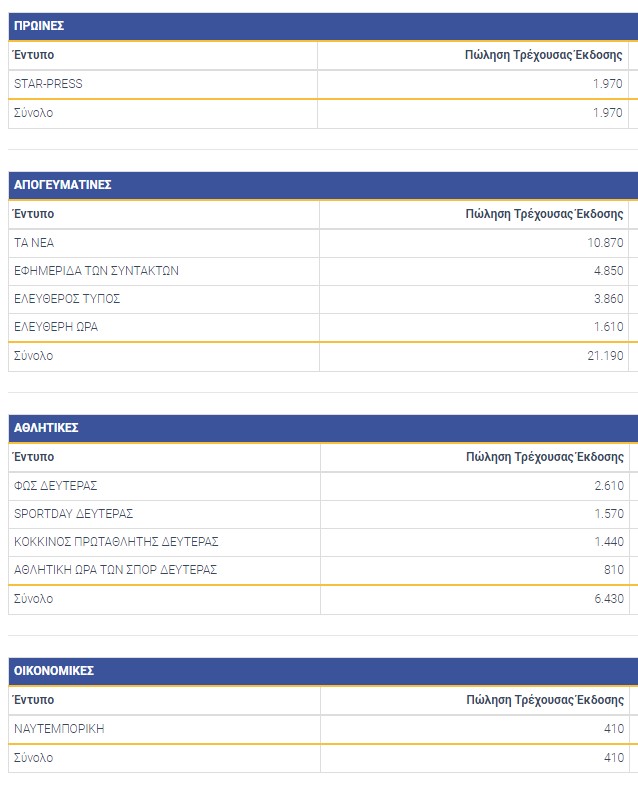Click the ΟΙΚΟΝΟΜΙΚΕΣ section header
Screen dimensions: 638x799
[54, 671]
